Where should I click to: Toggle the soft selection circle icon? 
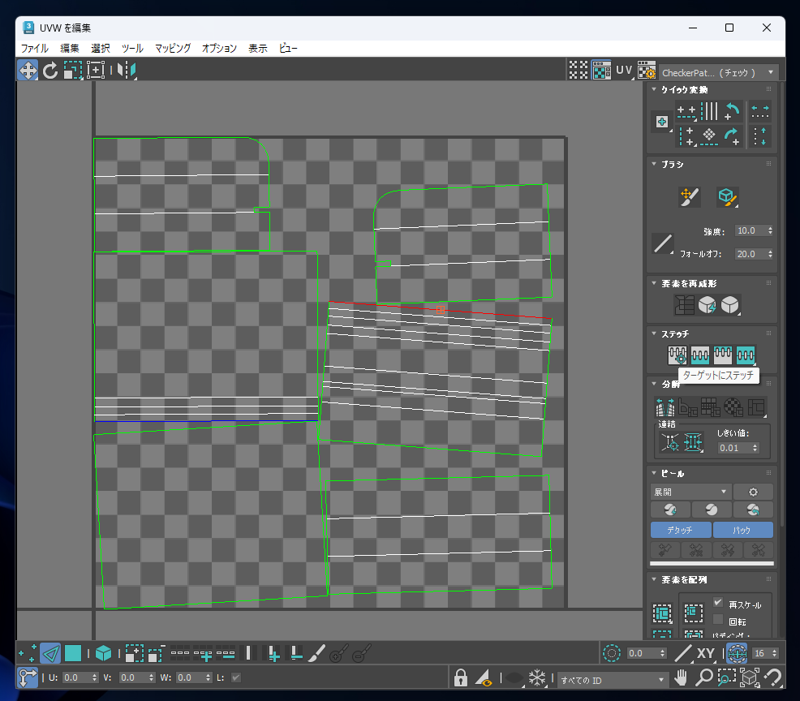click(611, 653)
